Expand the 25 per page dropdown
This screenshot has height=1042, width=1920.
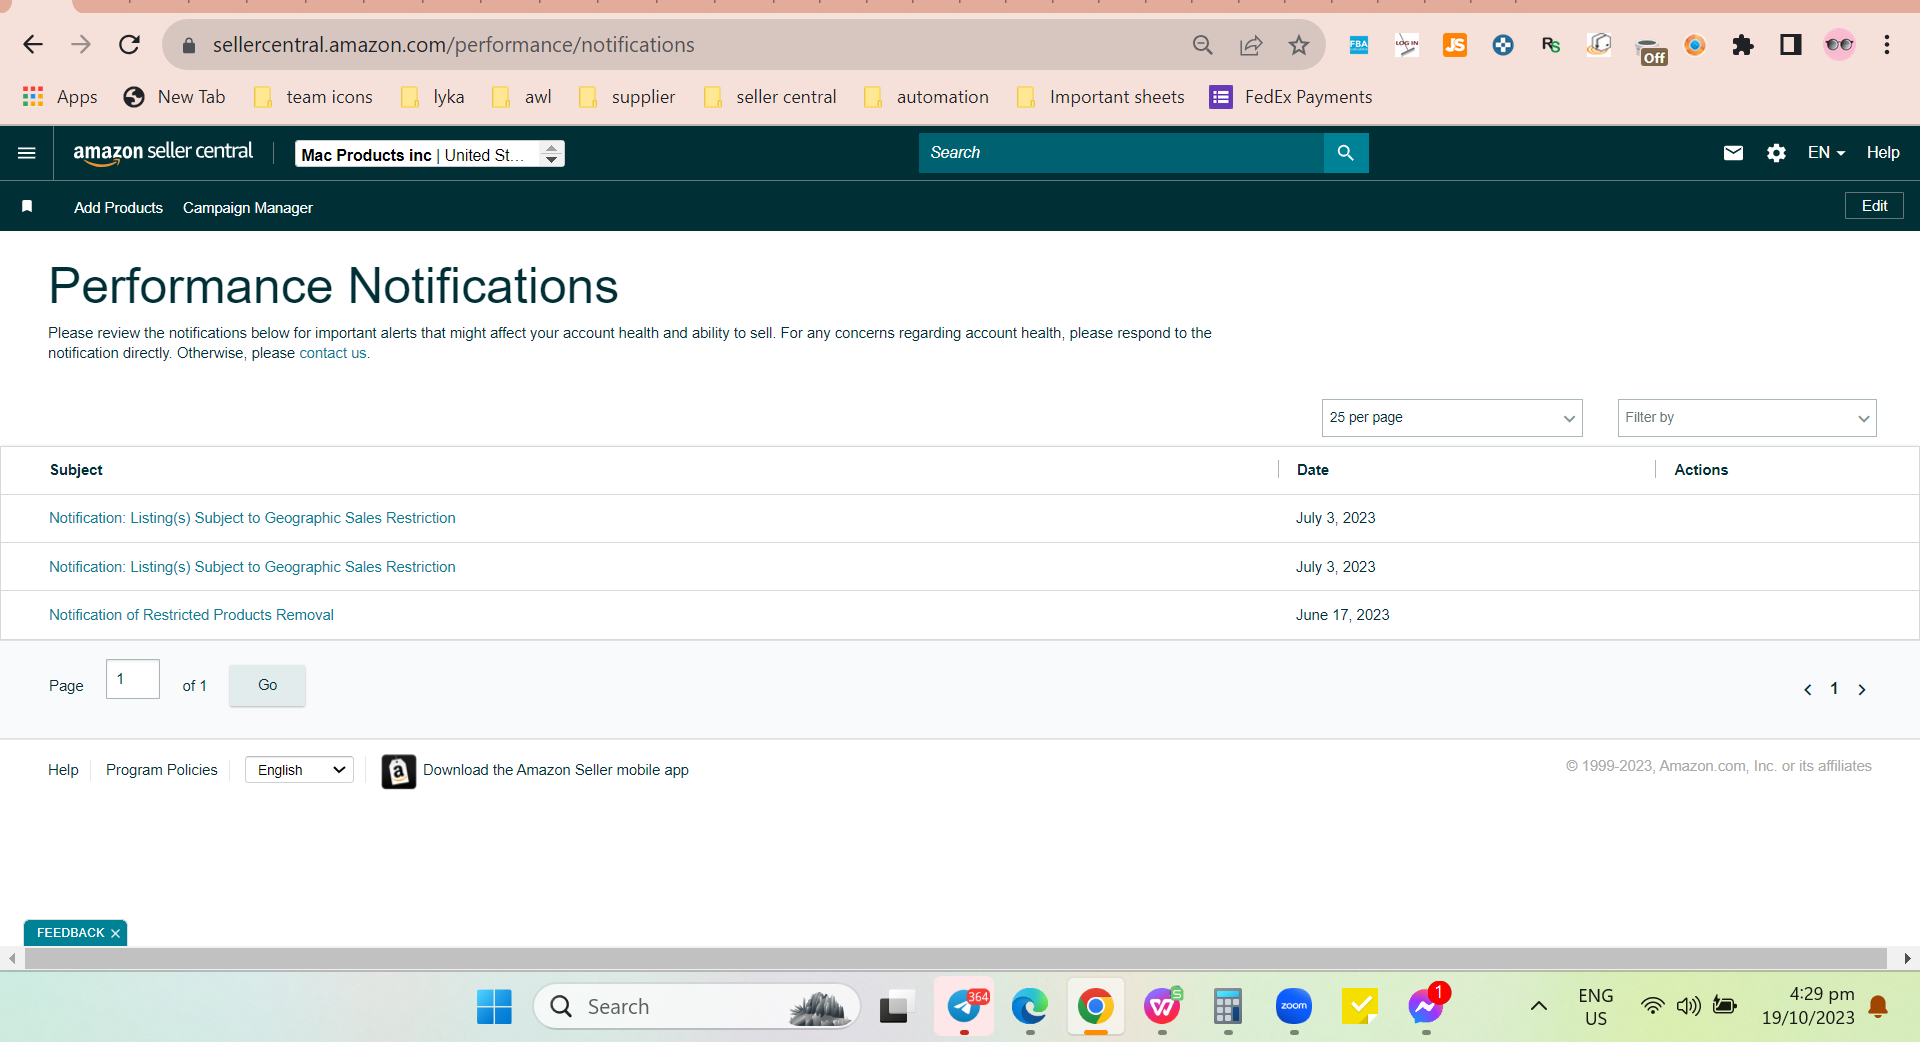tap(1452, 418)
